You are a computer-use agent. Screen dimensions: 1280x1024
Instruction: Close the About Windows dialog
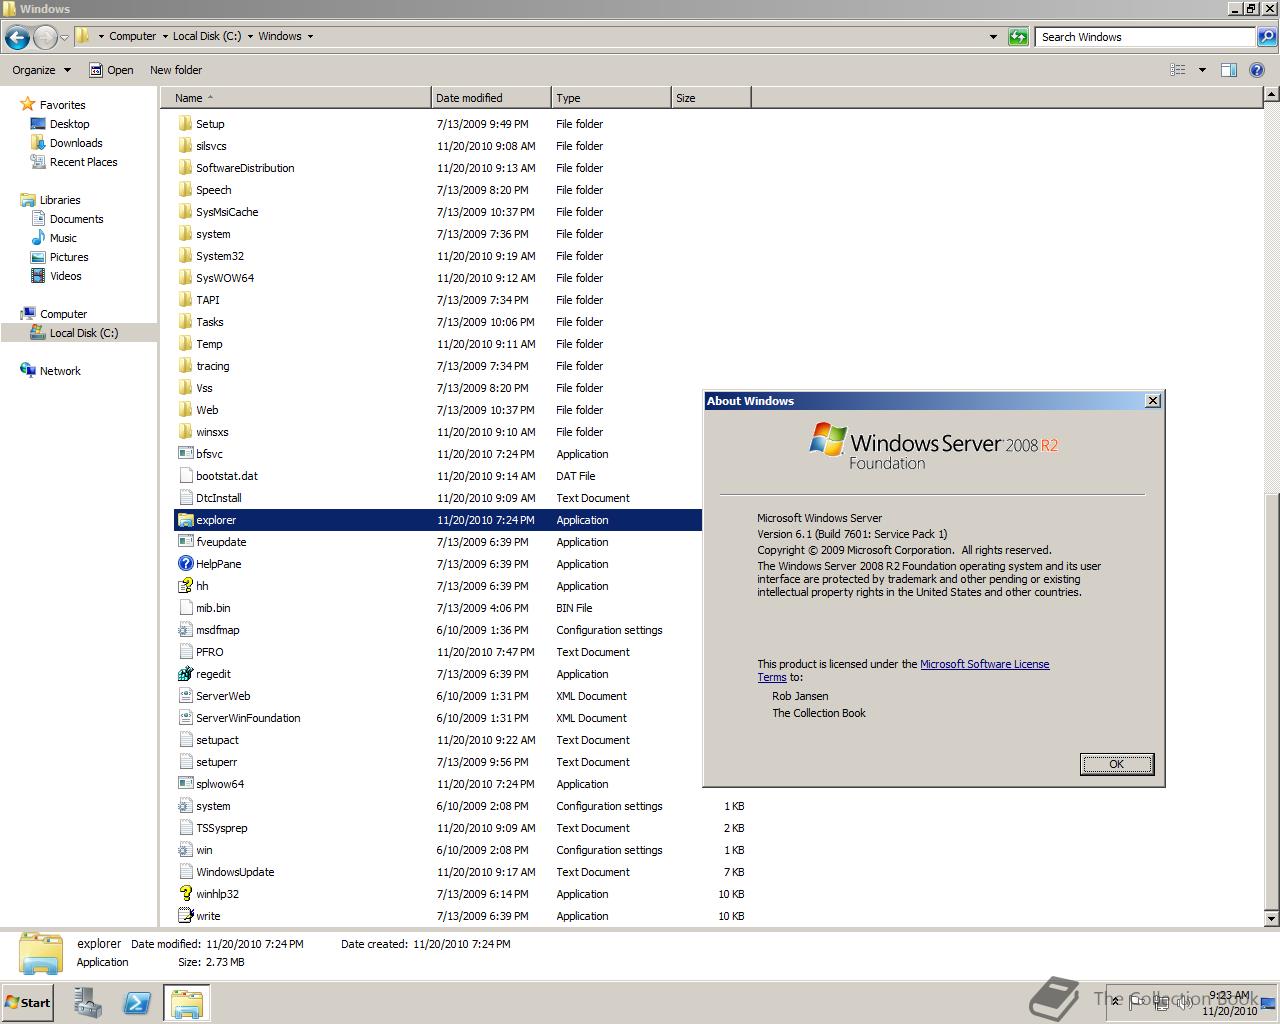pyautogui.click(x=1153, y=400)
